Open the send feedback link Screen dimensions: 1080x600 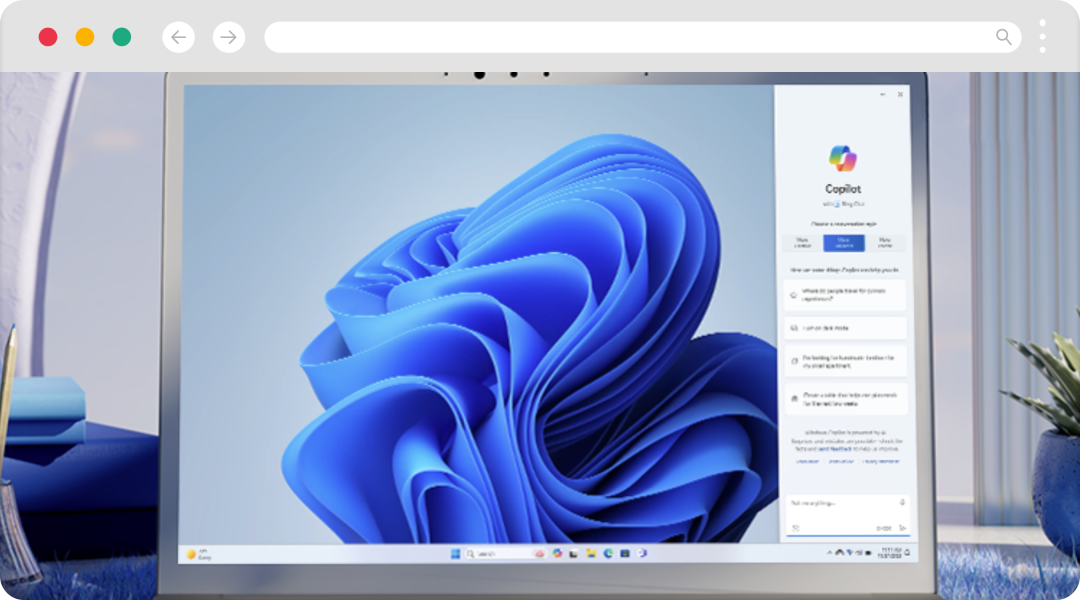tap(835, 449)
